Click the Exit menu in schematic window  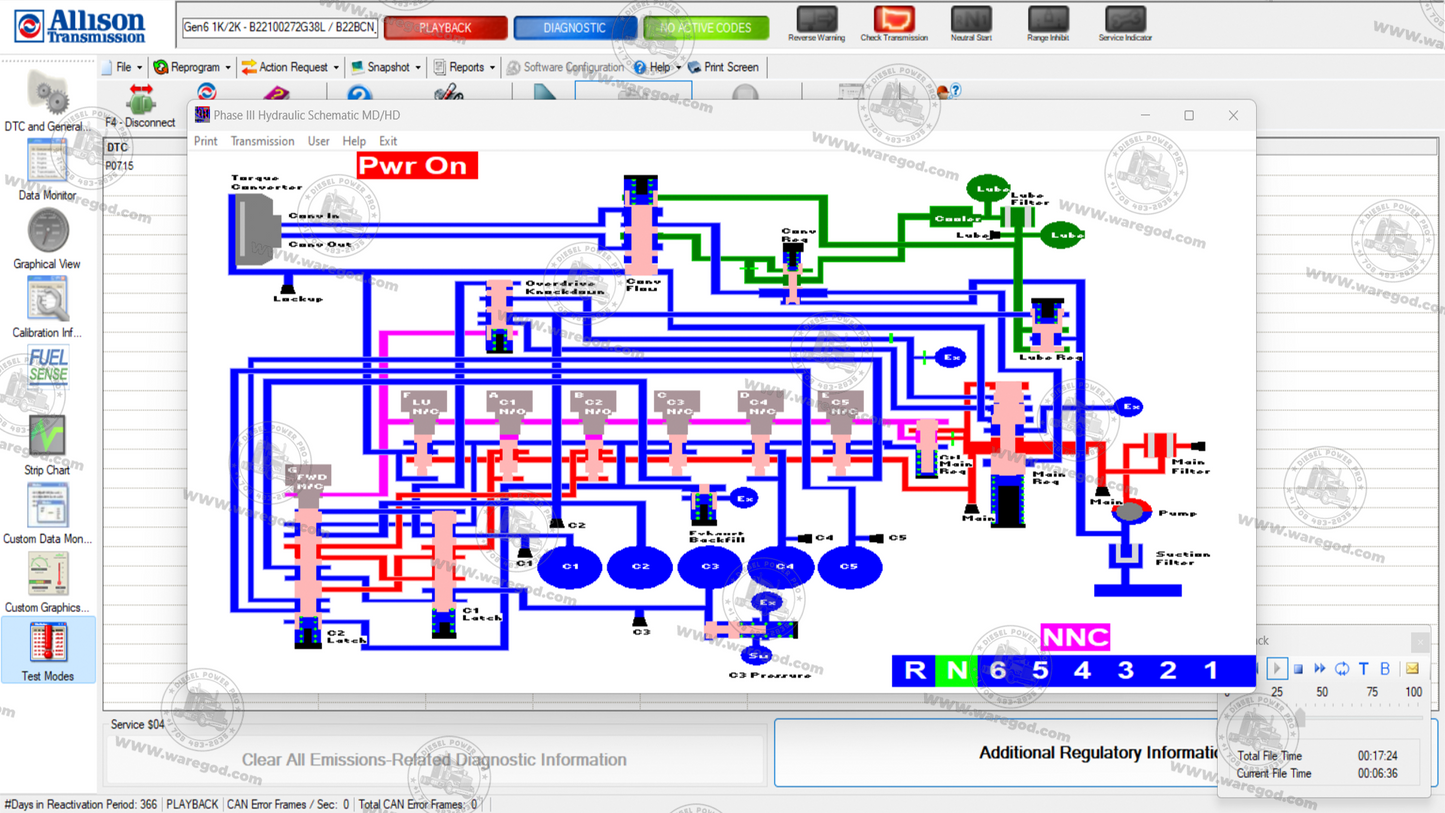coord(388,141)
